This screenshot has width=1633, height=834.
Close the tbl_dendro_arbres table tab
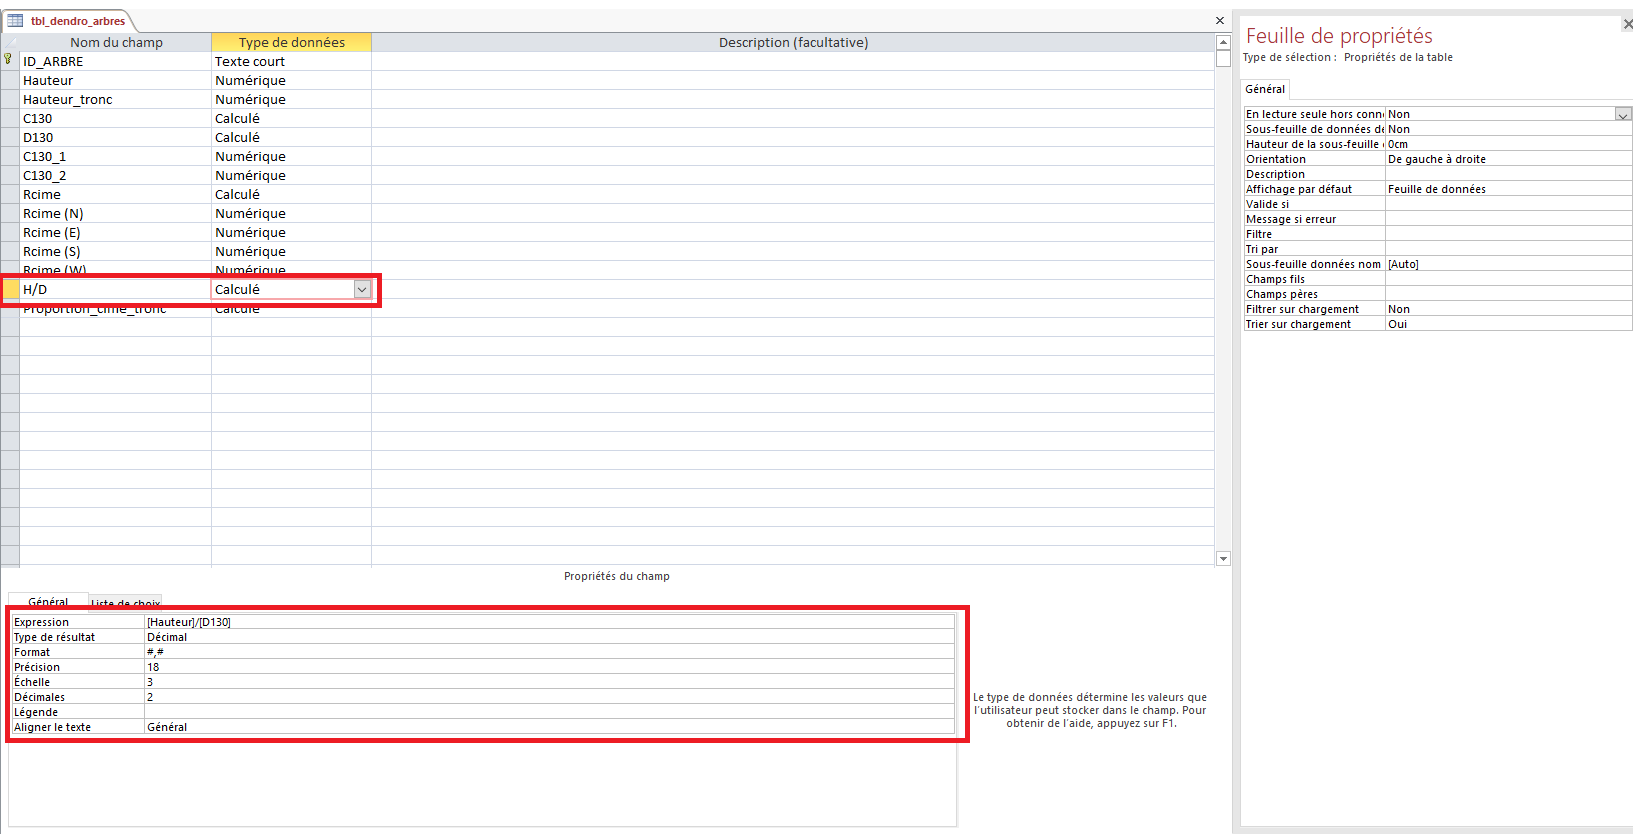pos(1220,21)
